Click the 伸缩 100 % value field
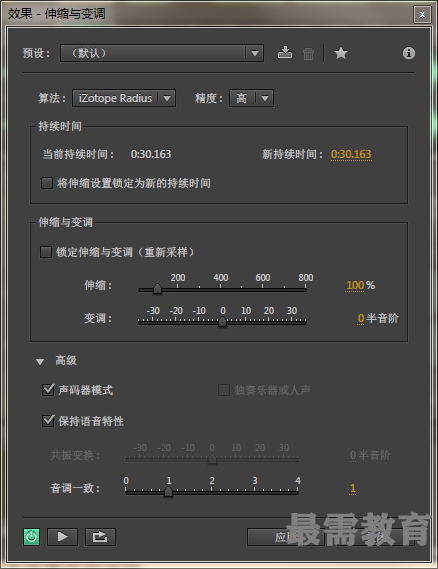Image resolution: width=438 pixels, height=569 pixels. click(x=355, y=285)
